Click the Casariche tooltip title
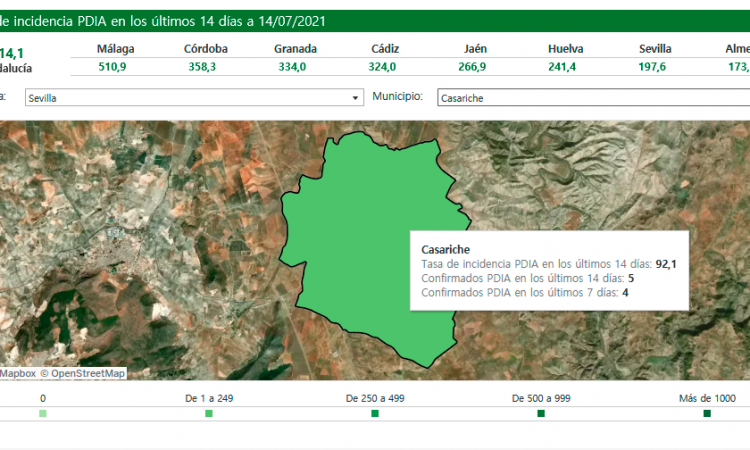The height and width of the screenshot is (450, 750). (446, 249)
